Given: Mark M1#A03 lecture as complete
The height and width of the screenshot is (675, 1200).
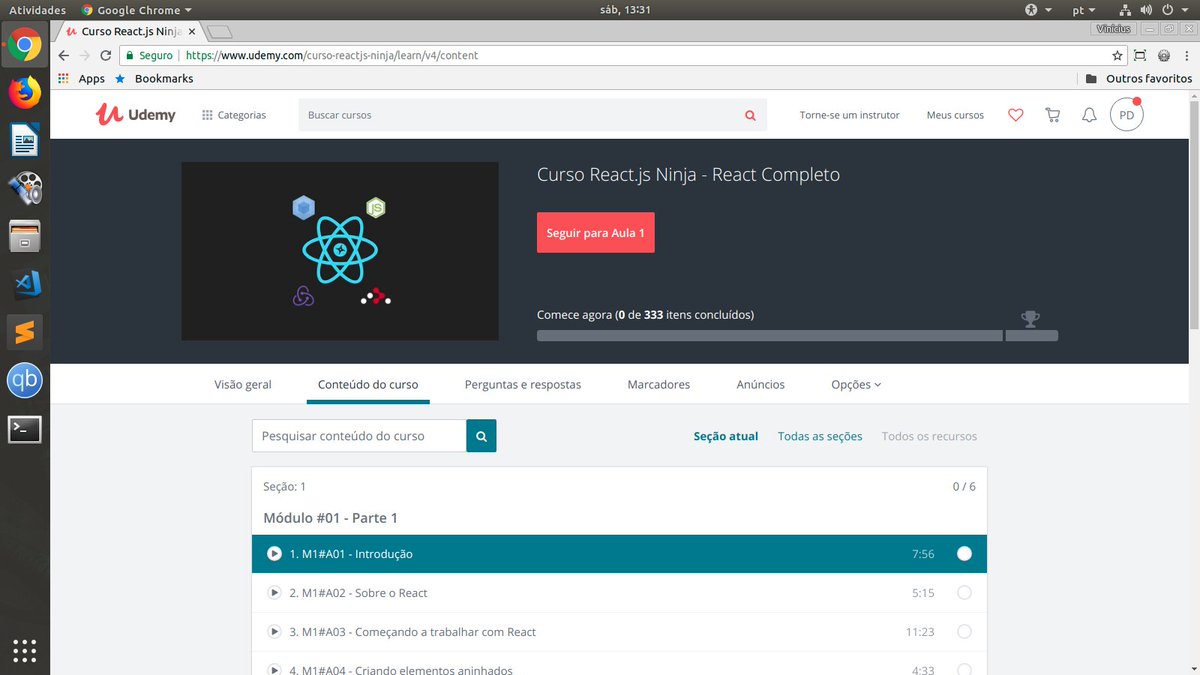Looking at the screenshot, I should tap(964, 632).
